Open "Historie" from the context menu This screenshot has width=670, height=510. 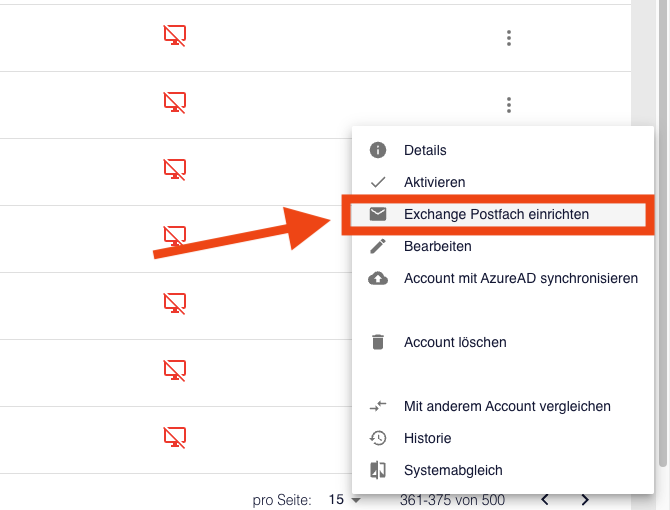tap(427, 438)
